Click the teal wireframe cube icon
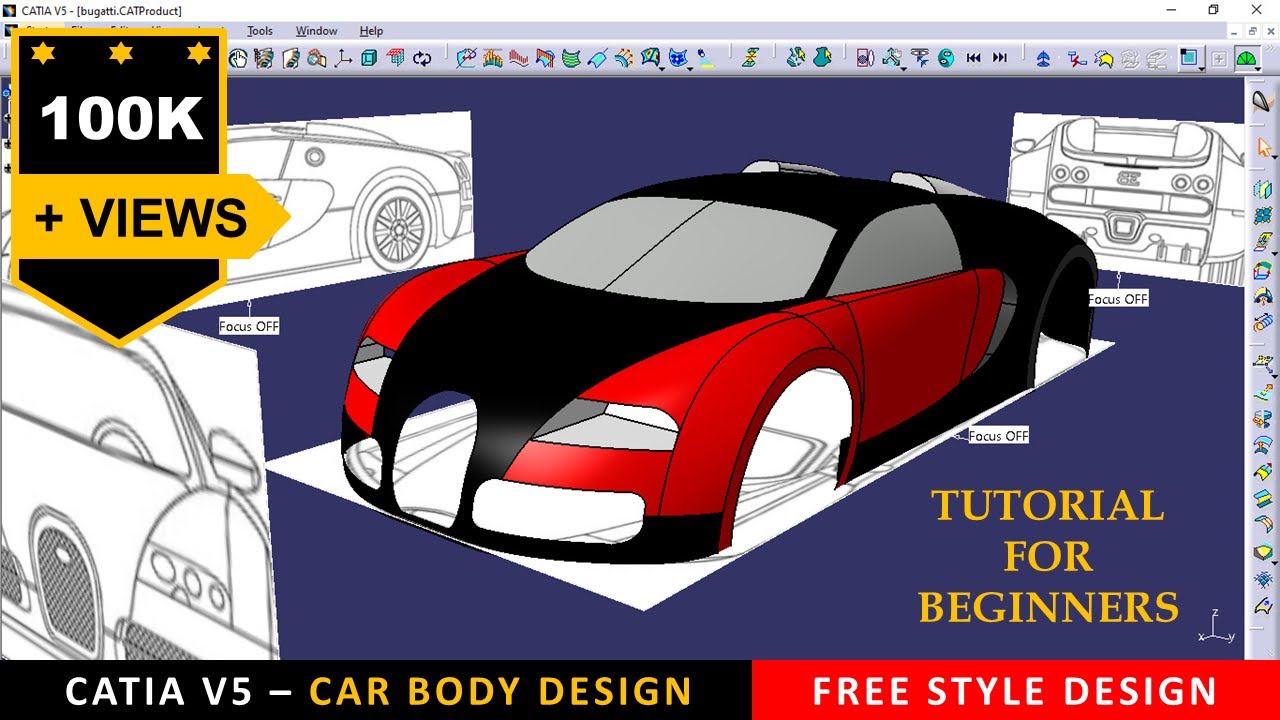This screenshot has width=1280, height=720. click(369, 59)
